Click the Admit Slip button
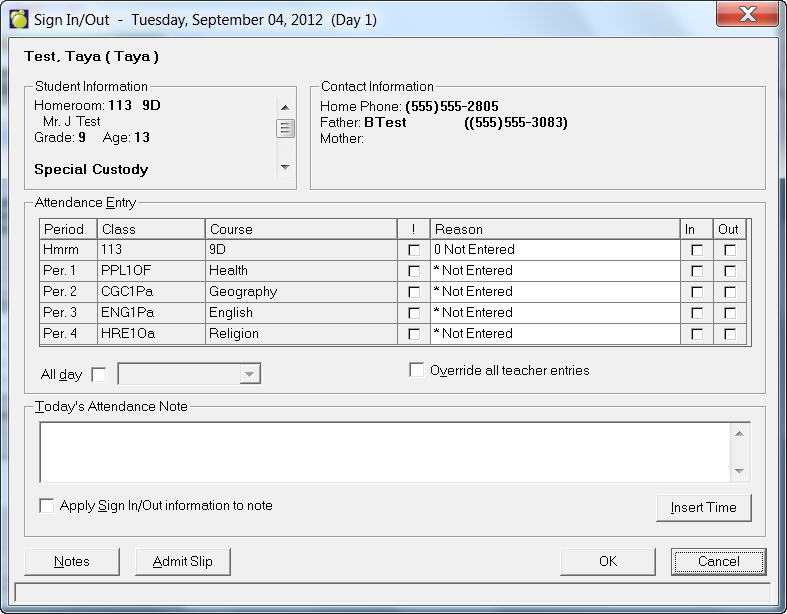 tap(182, 562)
